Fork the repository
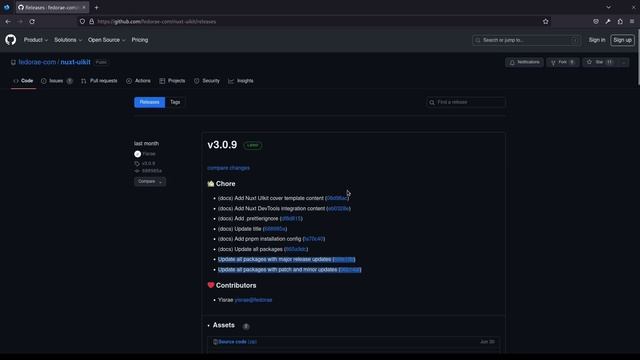This screenshot has width=640, height=360. tap(563, 62)
